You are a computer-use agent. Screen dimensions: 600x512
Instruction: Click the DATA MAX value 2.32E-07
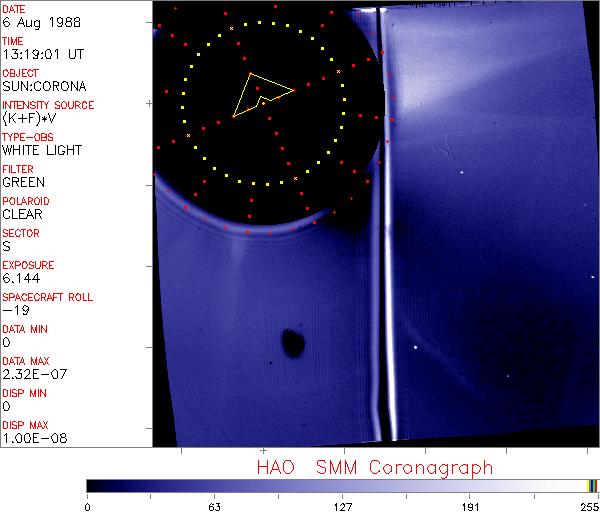[x=32, y=374]
